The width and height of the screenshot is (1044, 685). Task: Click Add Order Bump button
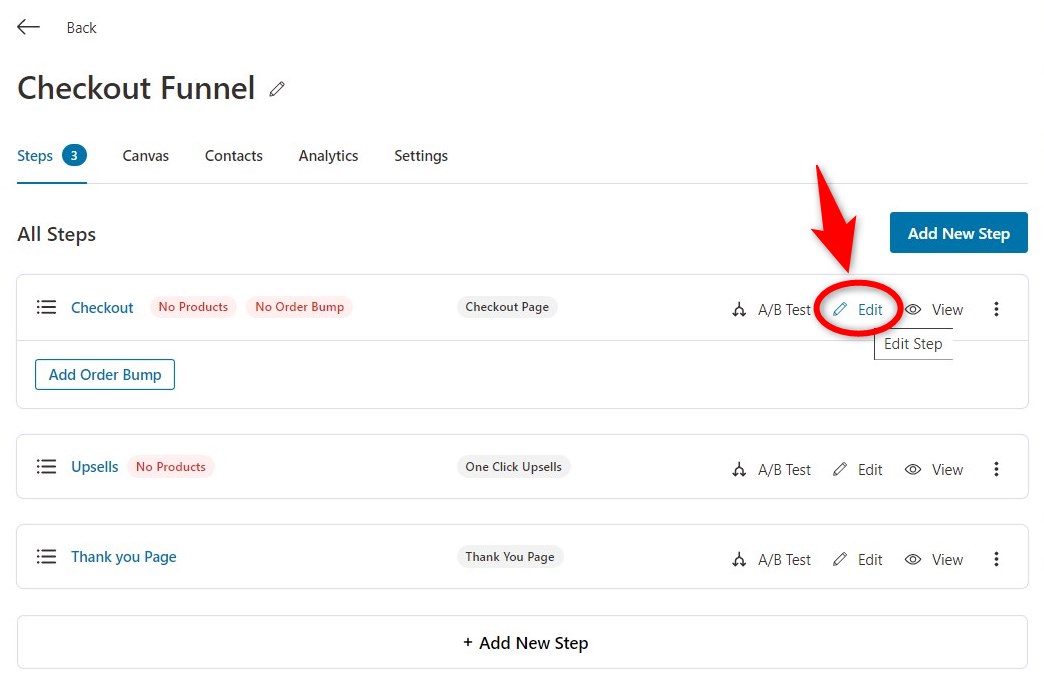click(x=105, y=375)
